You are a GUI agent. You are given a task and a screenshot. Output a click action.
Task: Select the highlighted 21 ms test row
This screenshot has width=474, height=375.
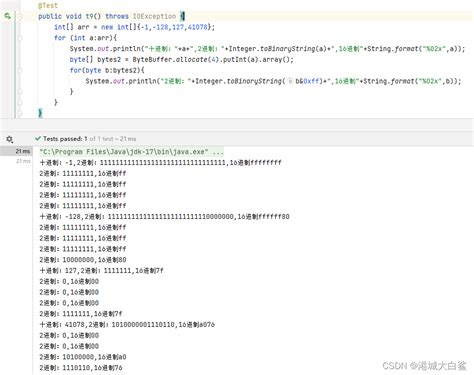point(16,151)
